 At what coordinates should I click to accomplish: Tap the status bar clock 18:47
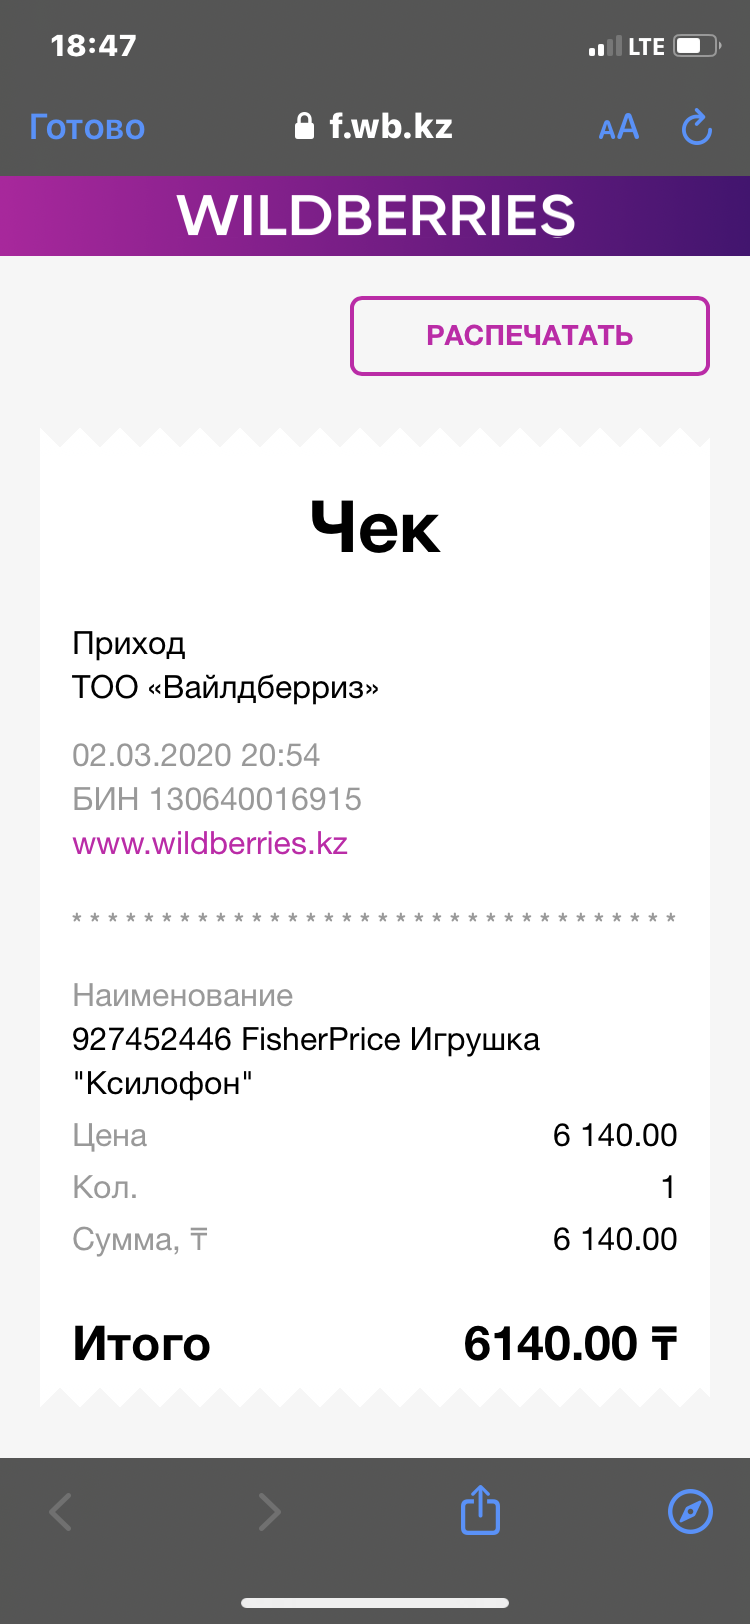(x=93, y=46)
